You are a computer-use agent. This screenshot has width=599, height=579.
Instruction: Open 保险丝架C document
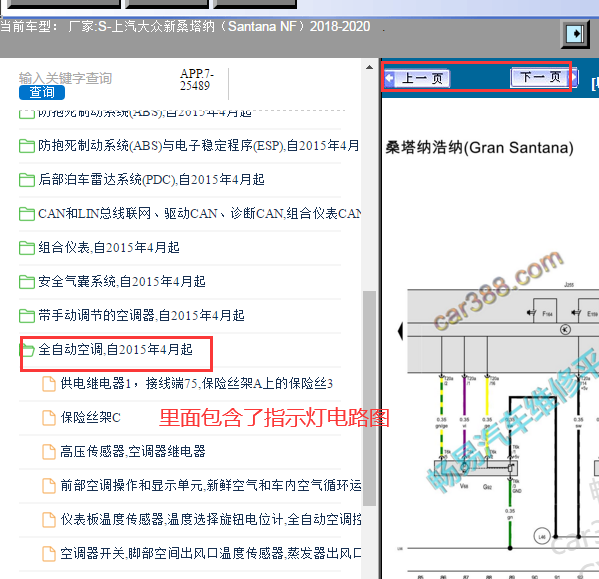coord(91,417)
